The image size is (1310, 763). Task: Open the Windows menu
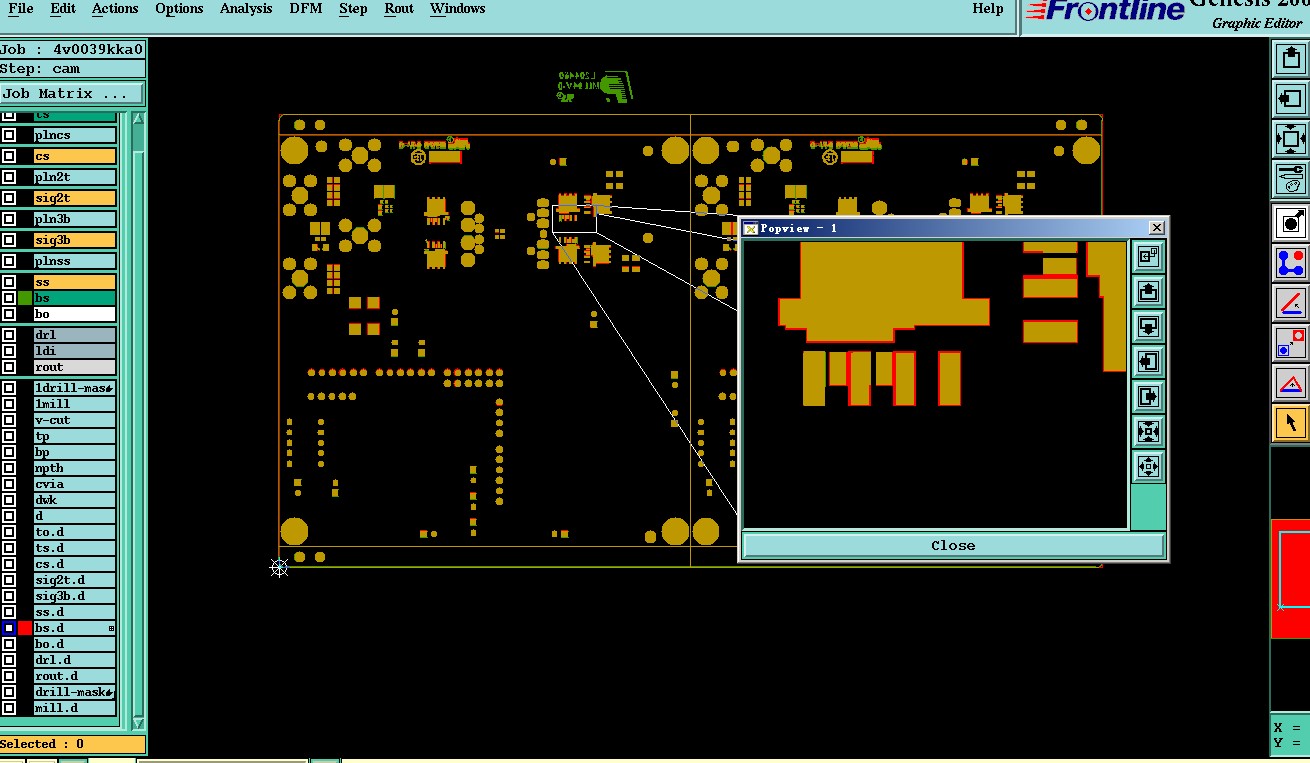coord(458,9)
